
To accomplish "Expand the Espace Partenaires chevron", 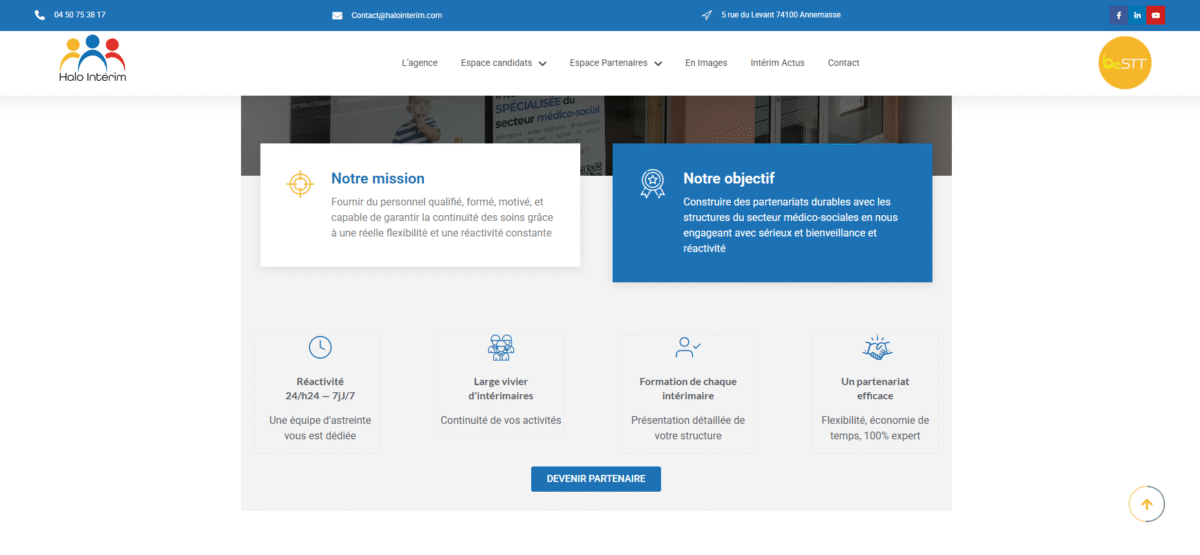I will point(658,63).
